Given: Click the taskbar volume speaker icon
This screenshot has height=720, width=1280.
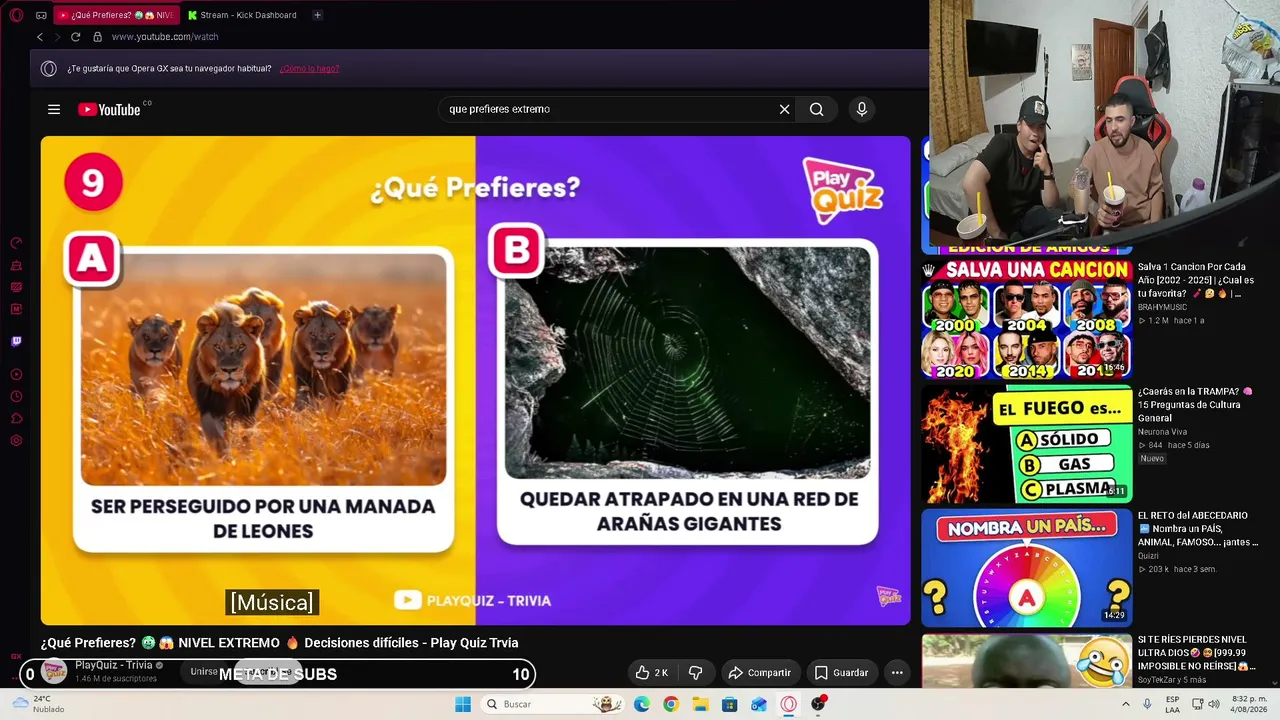Looking at the screenshot, I should coord(1214,704).
